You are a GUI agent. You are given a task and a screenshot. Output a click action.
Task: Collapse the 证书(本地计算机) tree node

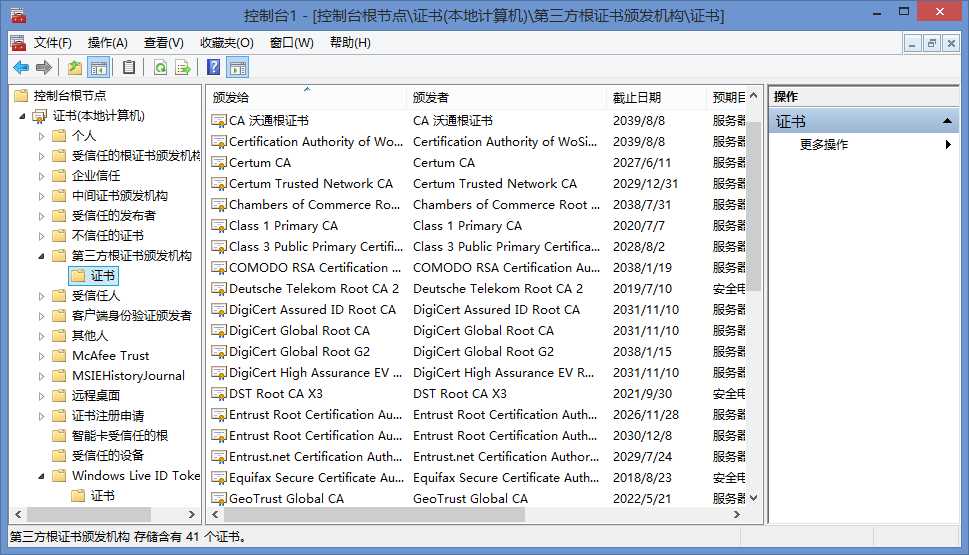22,116
